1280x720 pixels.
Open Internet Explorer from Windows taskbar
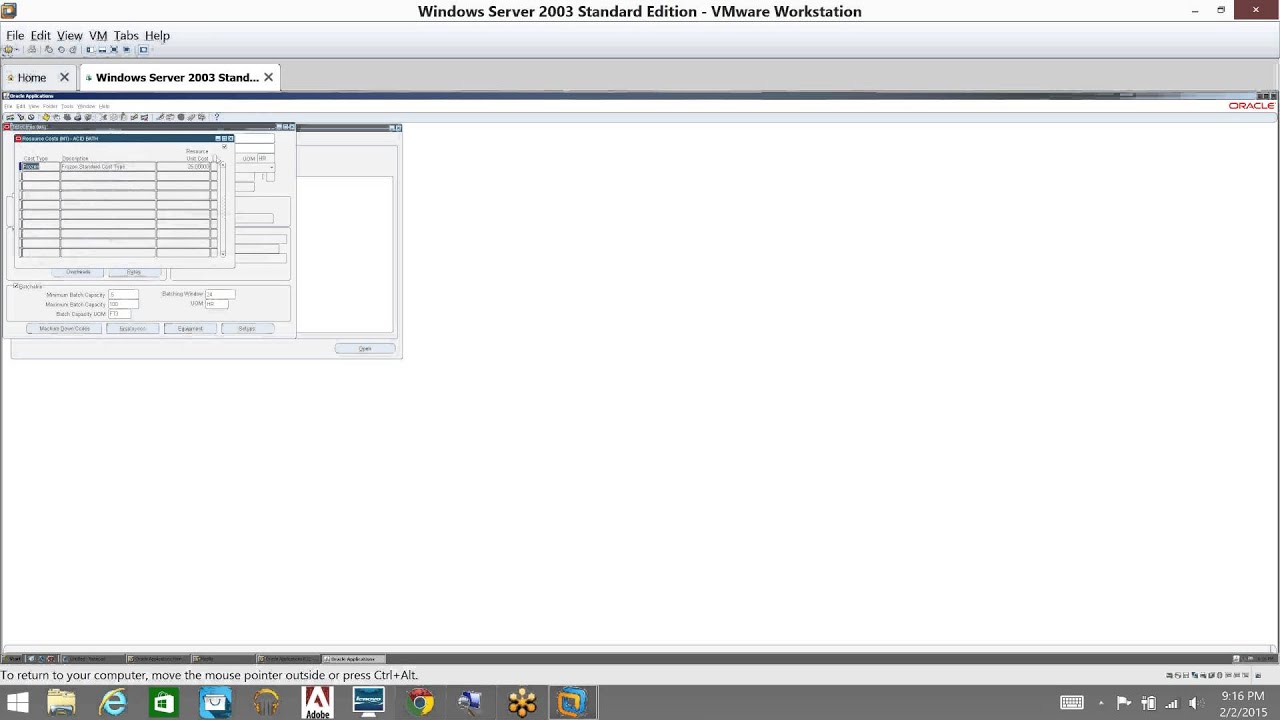pyautogui.click(x=113, y=703)
